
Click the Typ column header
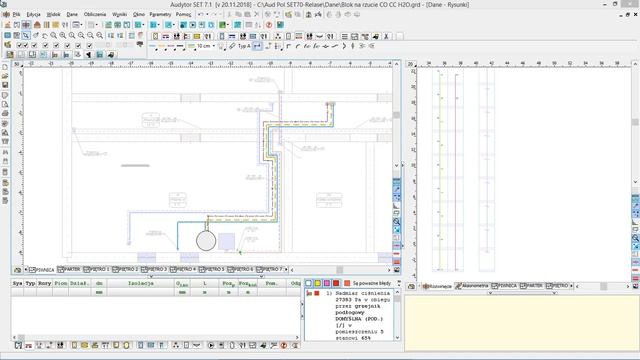pos(30,283)
